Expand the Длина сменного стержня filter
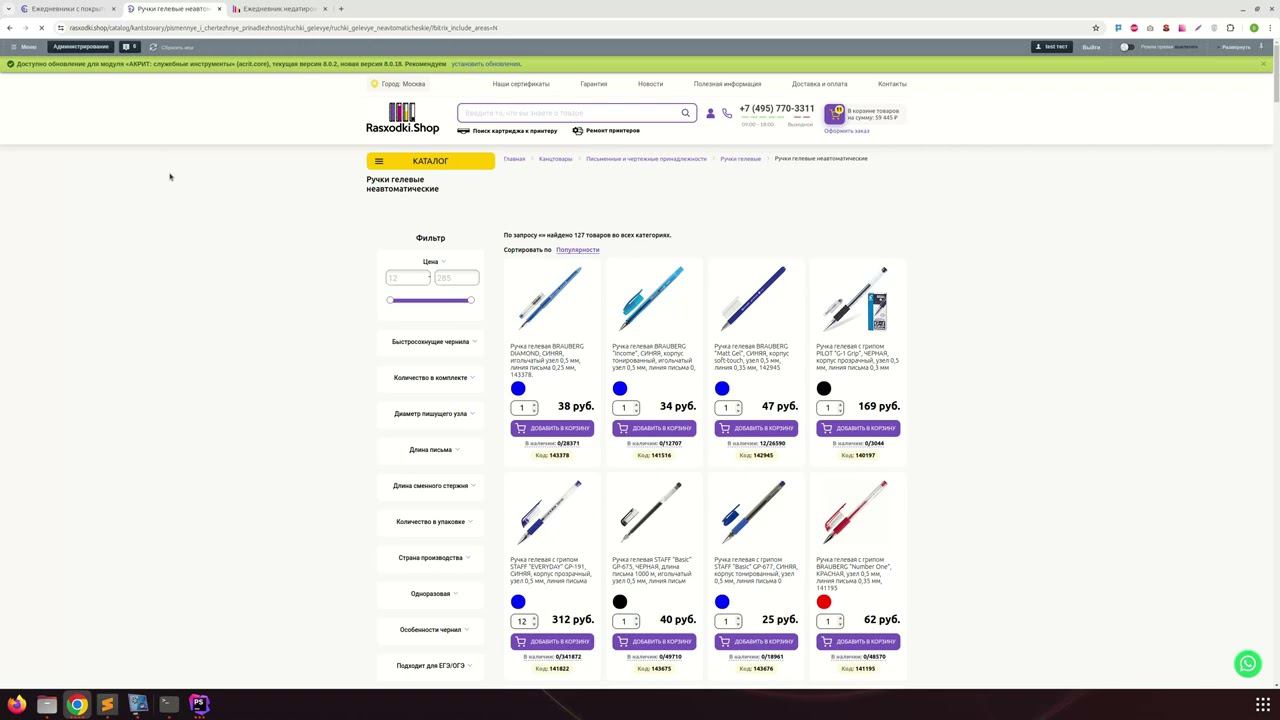The width and height of the screenshot is (1280, 720). [431, 486]
